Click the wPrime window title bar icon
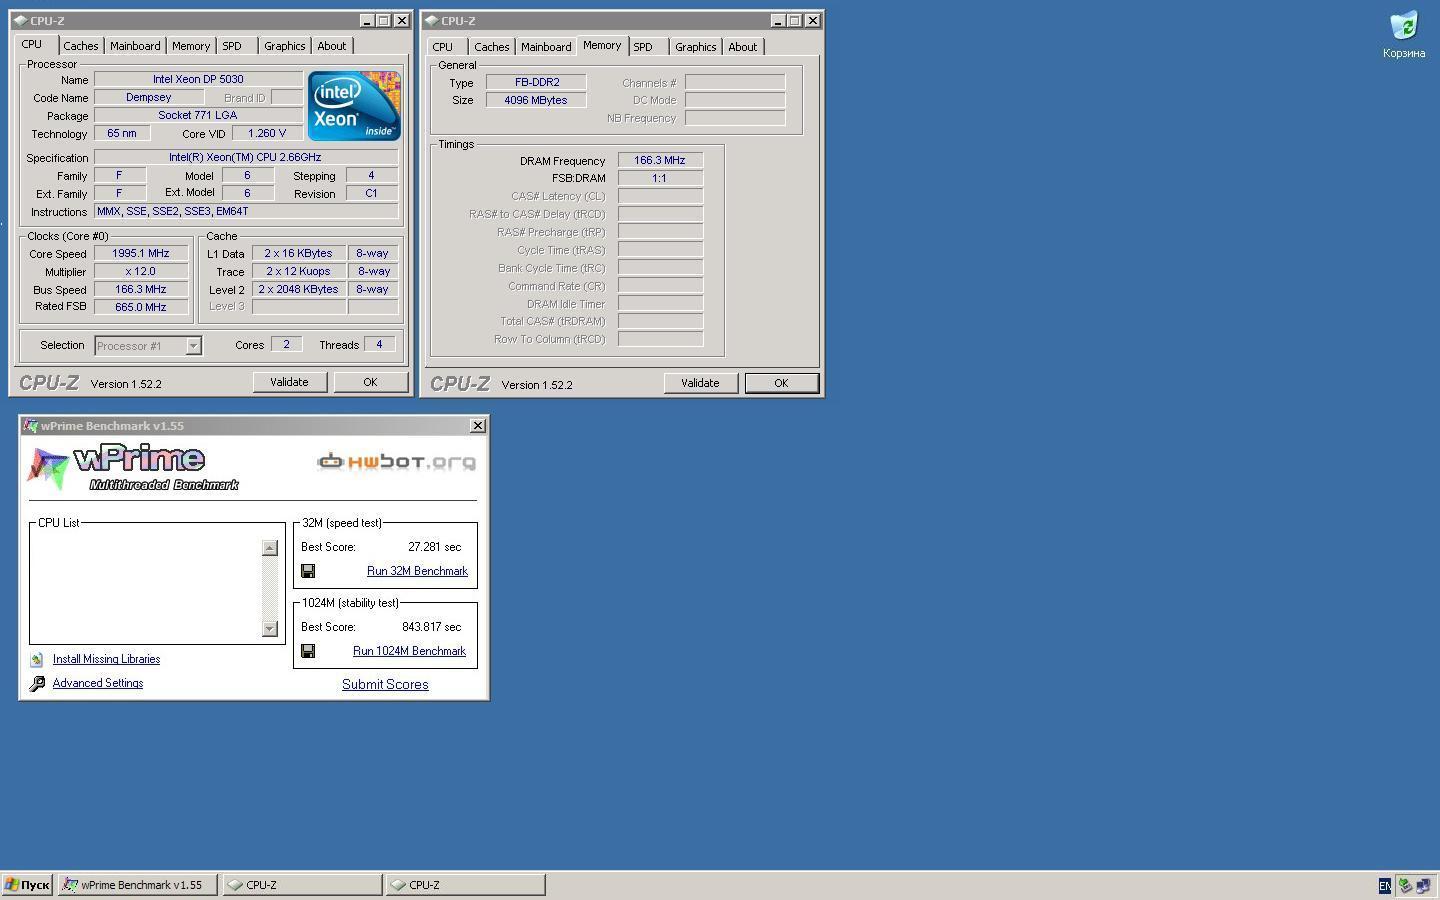1440x900 pixels. (x=30, y=426)
